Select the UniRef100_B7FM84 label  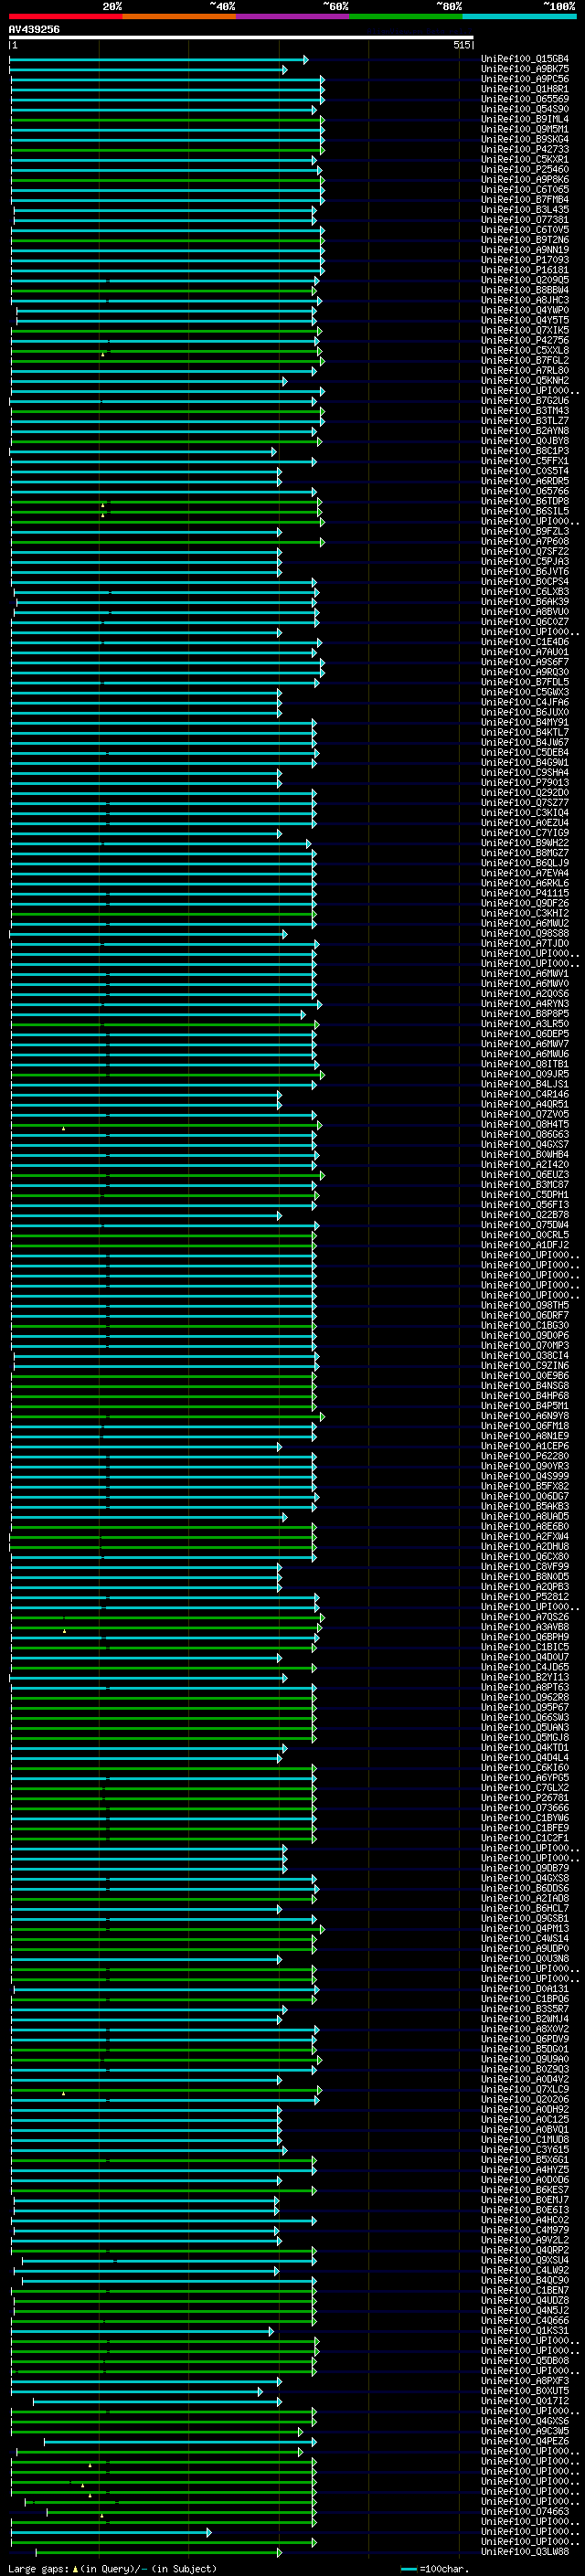tap(525, 199)
